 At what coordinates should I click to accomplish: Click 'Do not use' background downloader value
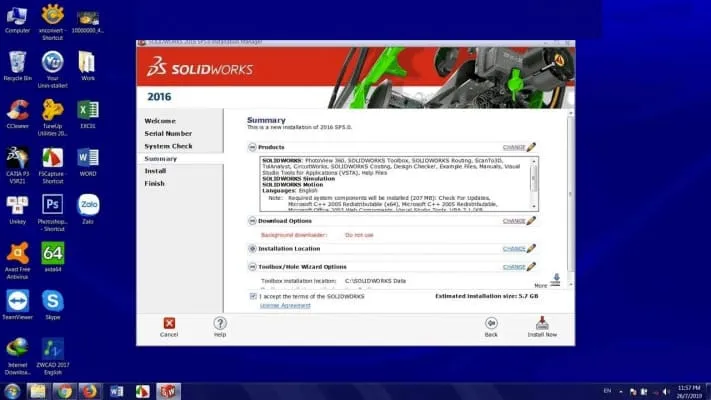[x=359, y=235]
